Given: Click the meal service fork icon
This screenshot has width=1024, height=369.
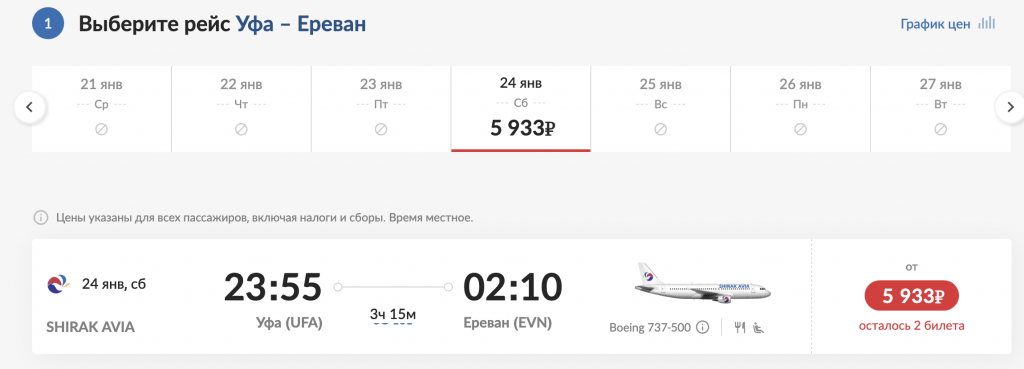Looking at the screenshot, I should [740, 327].
